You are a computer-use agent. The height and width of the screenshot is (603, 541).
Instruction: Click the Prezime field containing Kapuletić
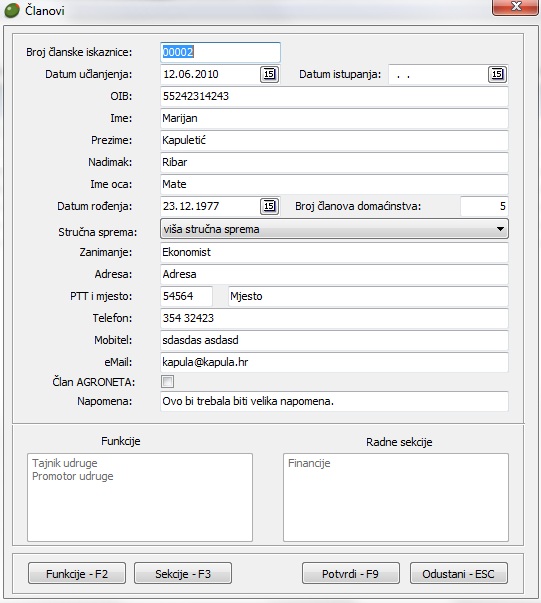pyautogui.click(x=334, y=140)
